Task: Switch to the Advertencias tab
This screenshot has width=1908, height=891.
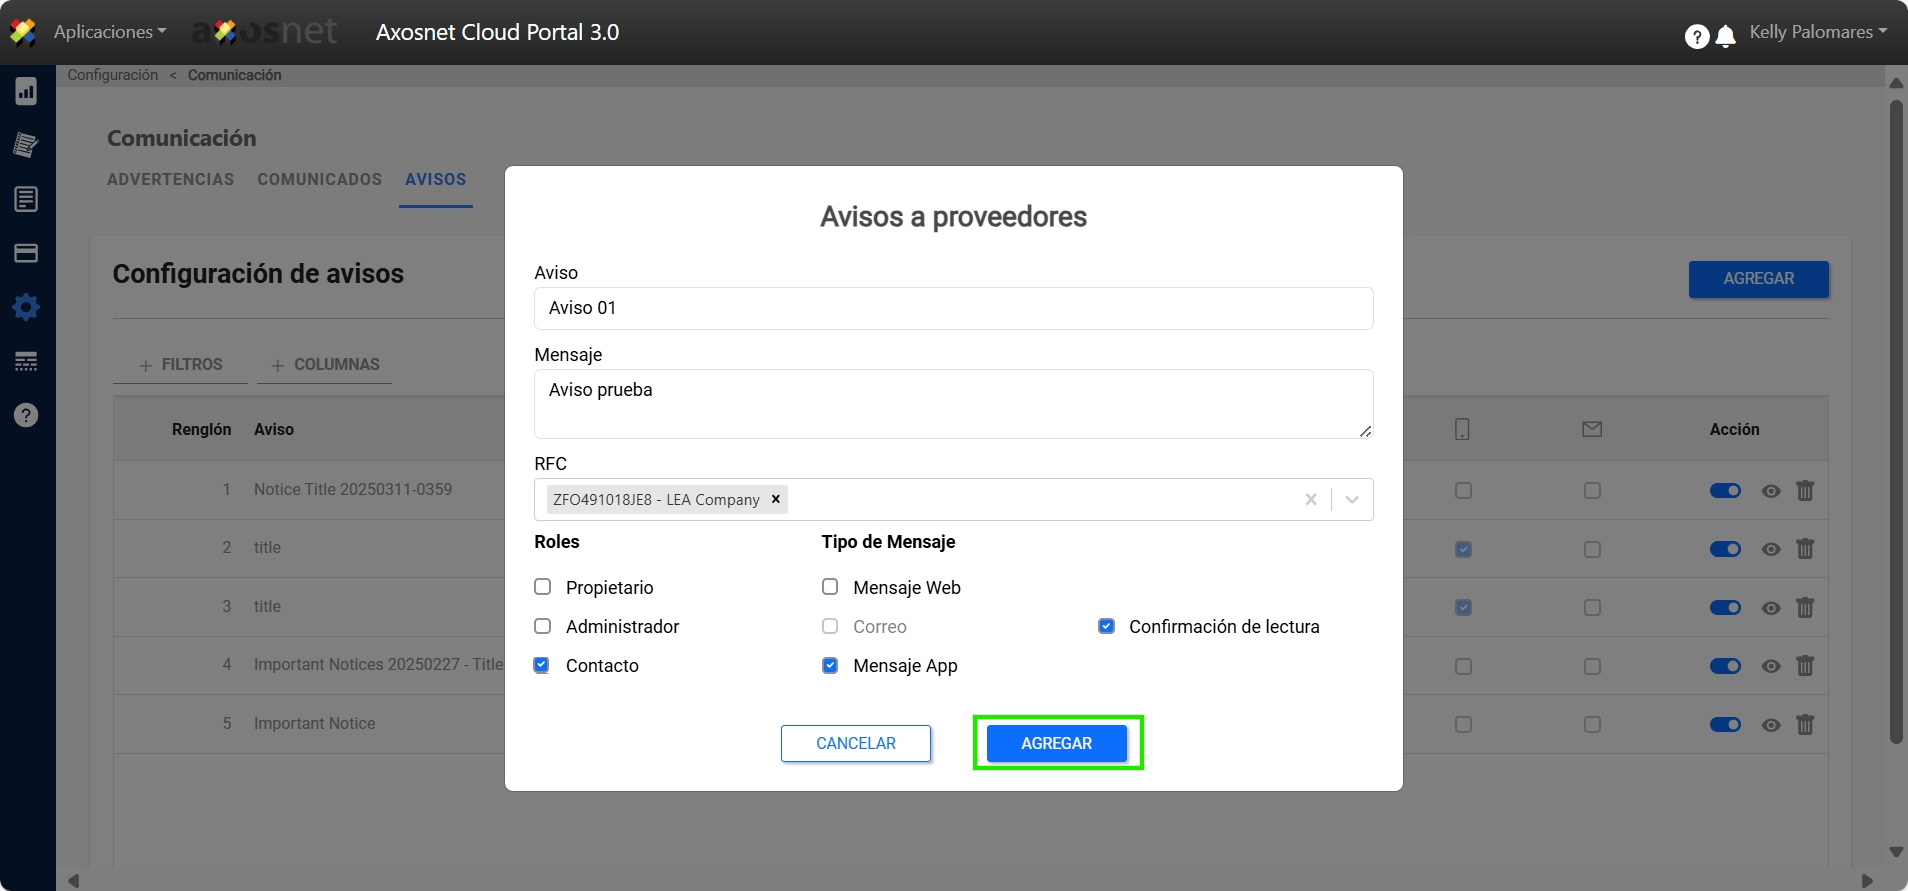Action: [170, 179]
